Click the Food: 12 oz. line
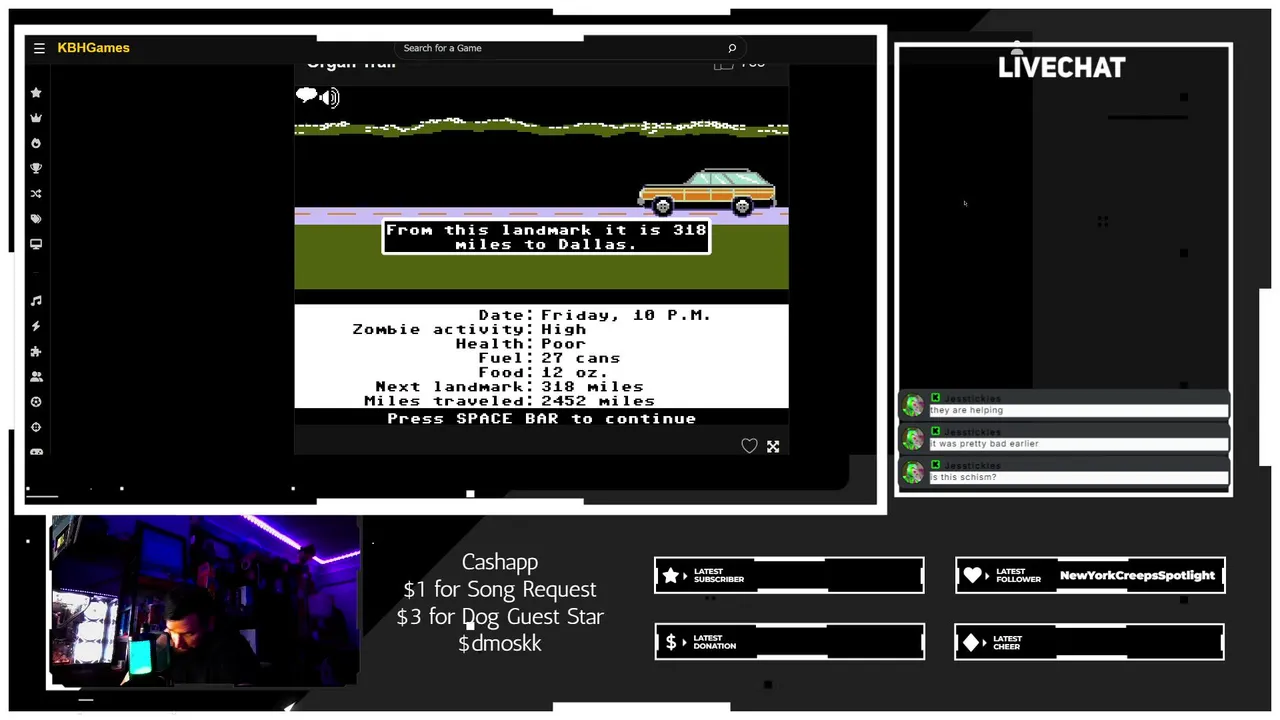This screenshot has width=1280, height=720. tap(542, 372)
